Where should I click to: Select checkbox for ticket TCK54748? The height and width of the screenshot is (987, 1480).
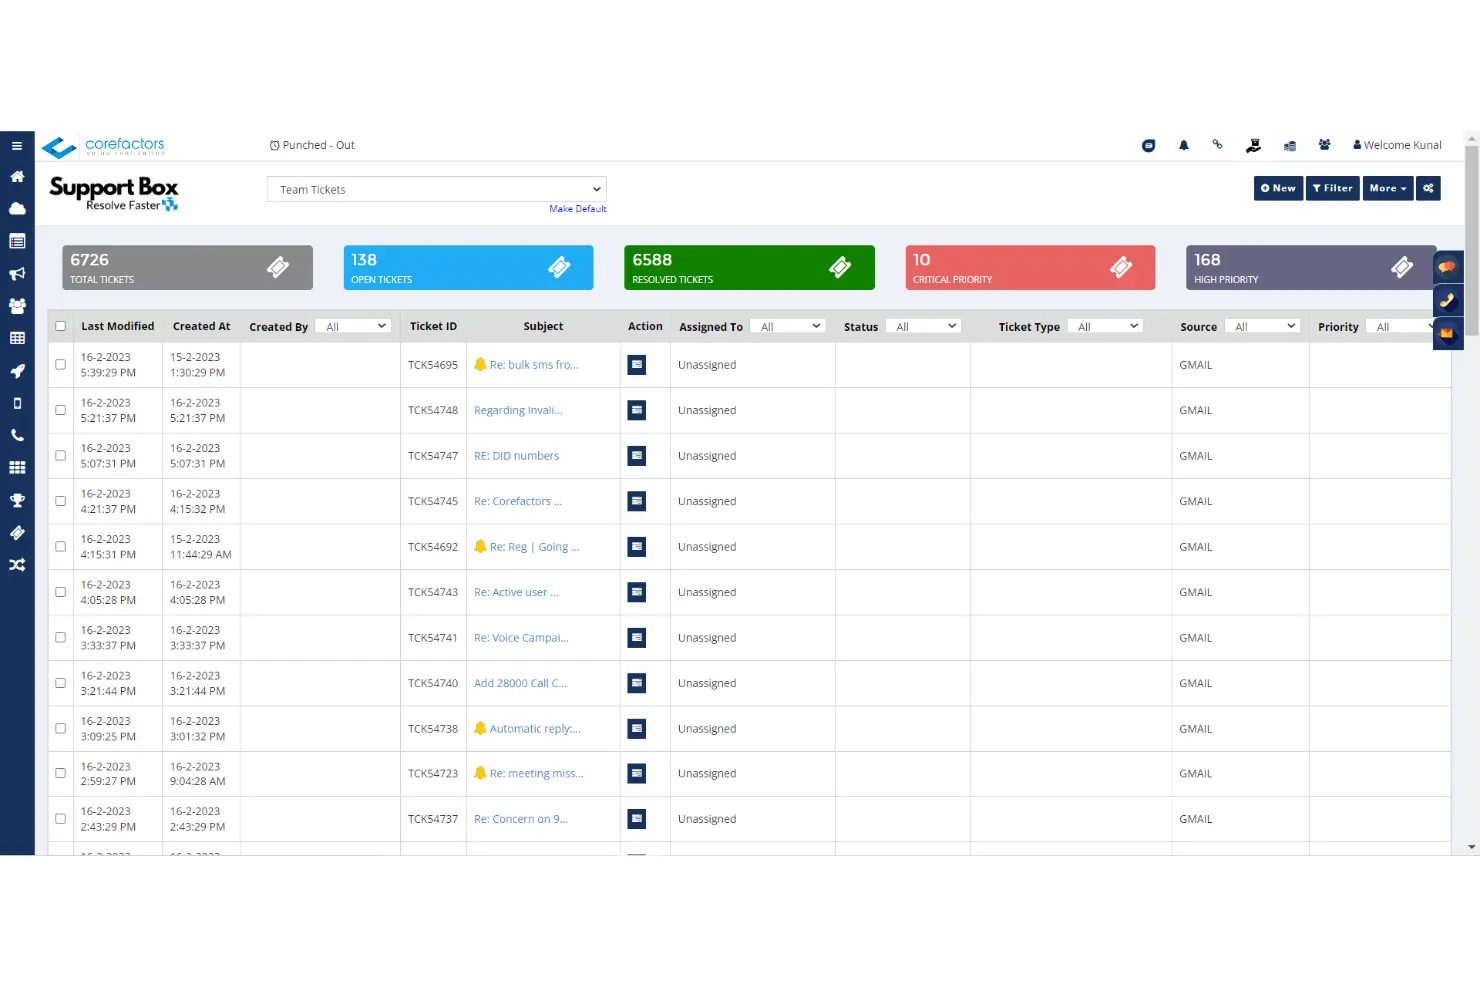point(61,410)
